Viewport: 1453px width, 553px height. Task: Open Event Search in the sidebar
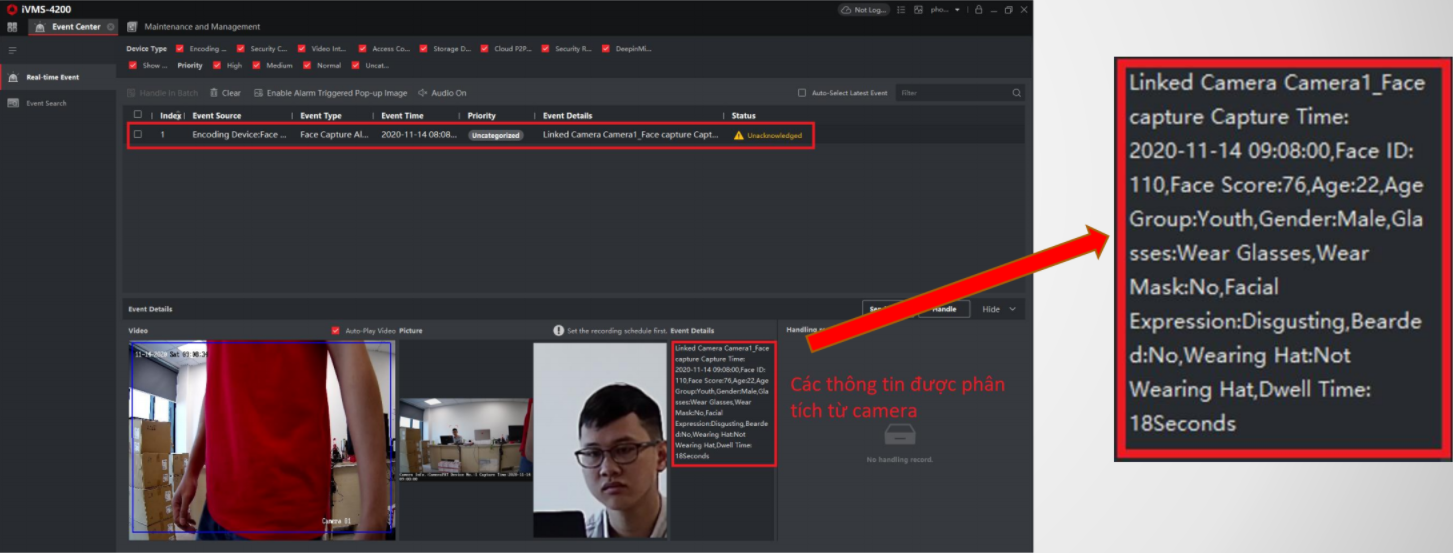tap(46, 103)
